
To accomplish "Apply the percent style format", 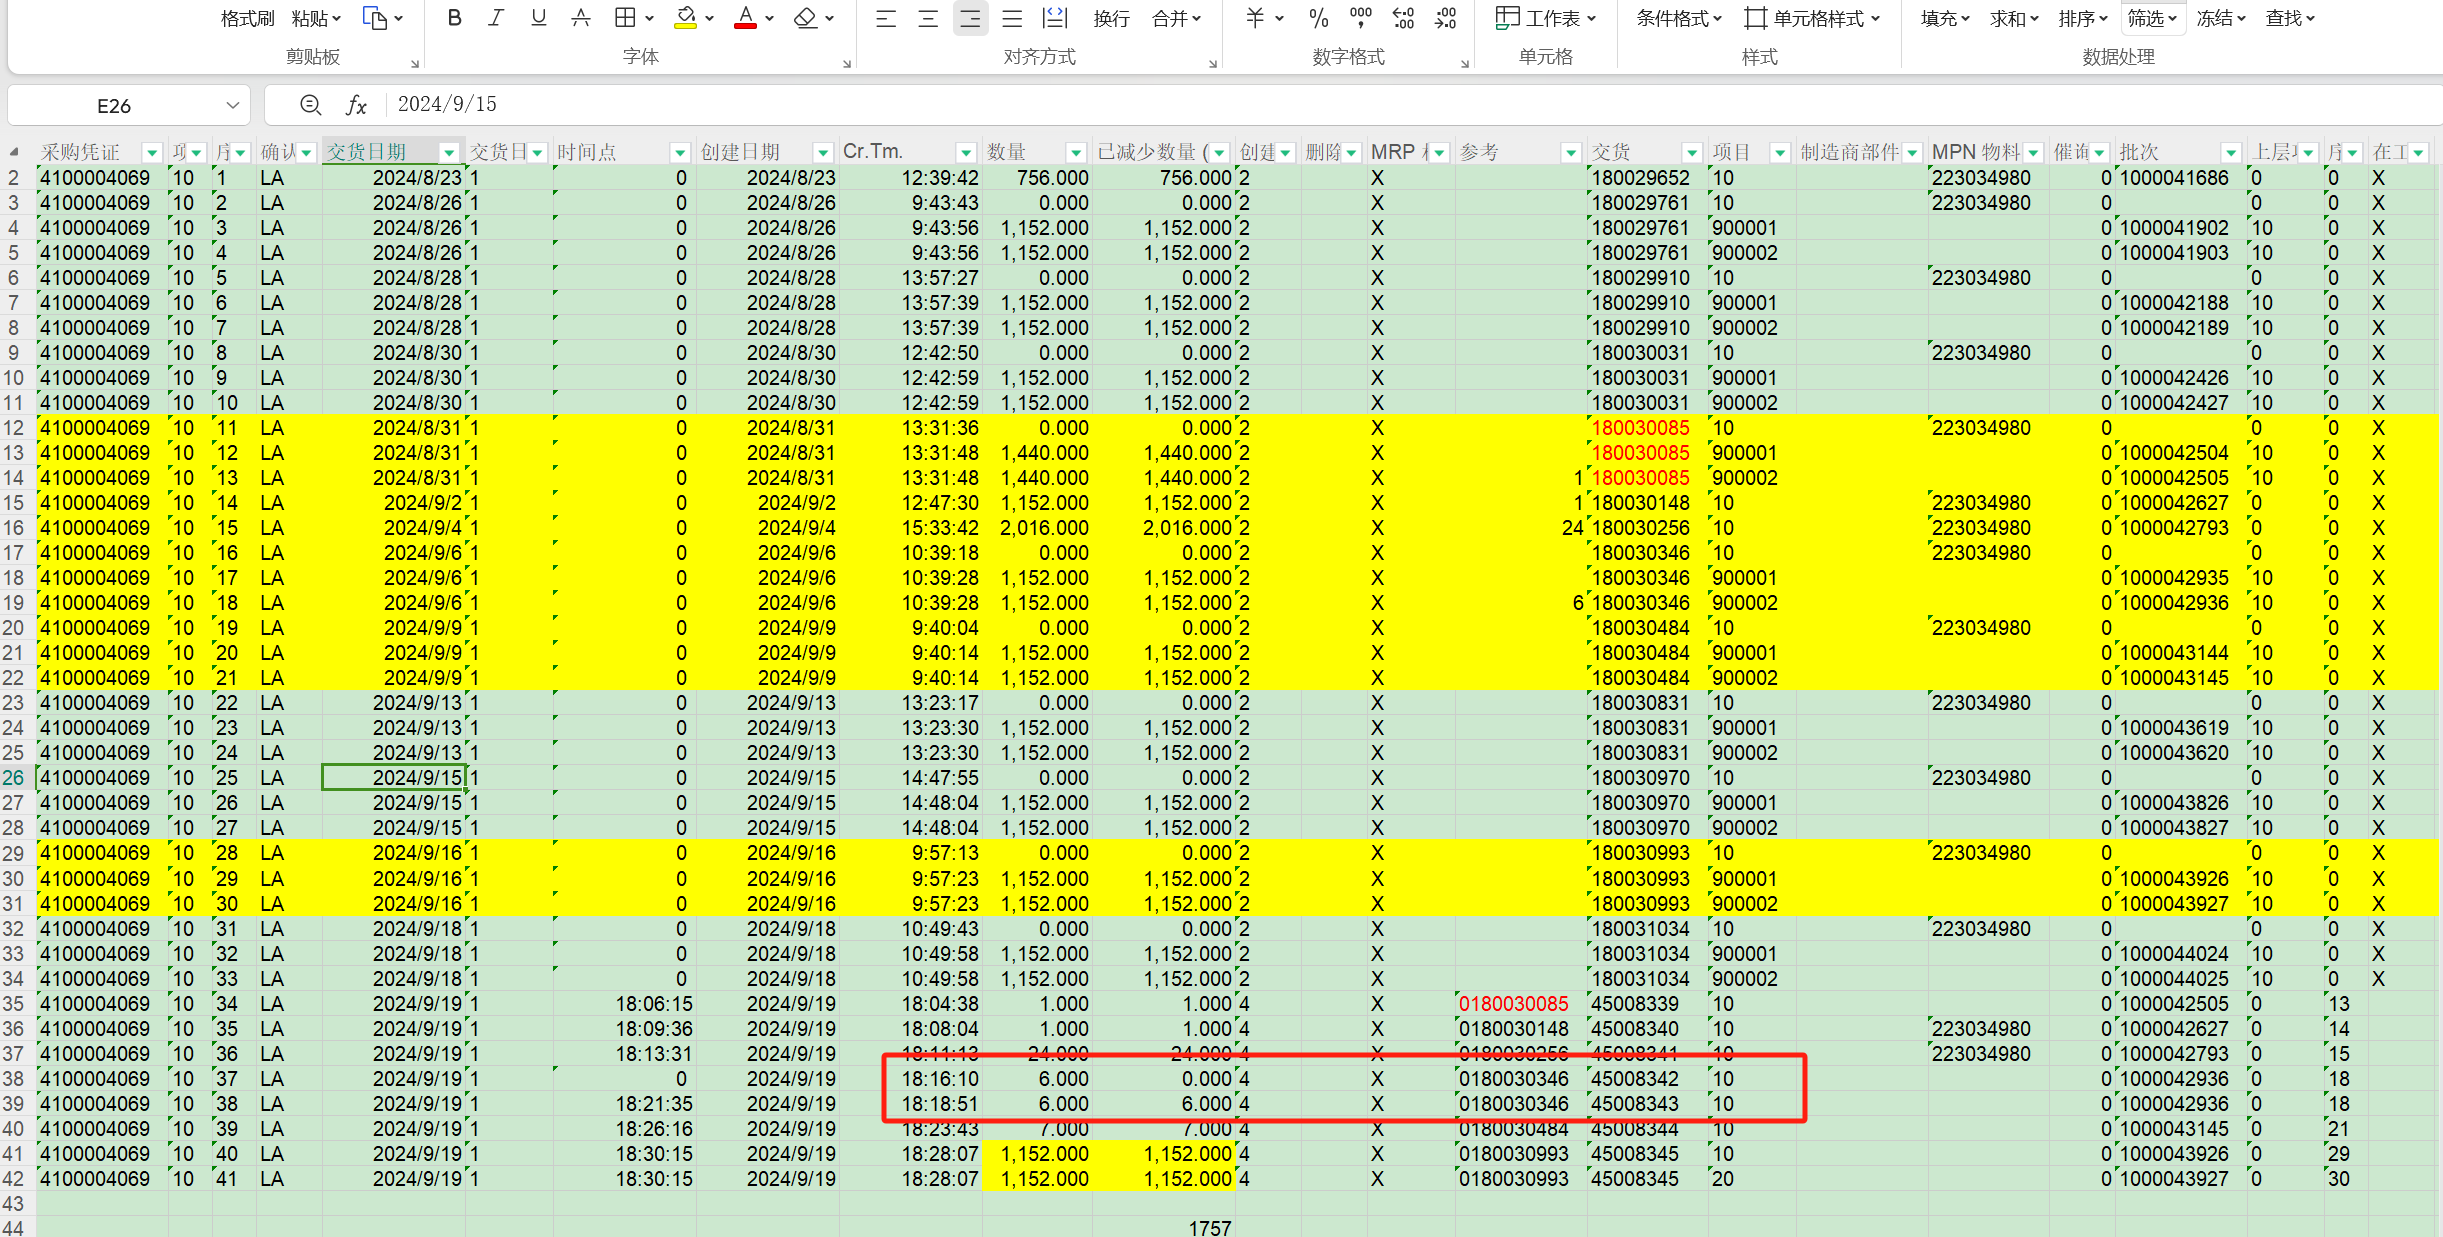I will 1319,18.
